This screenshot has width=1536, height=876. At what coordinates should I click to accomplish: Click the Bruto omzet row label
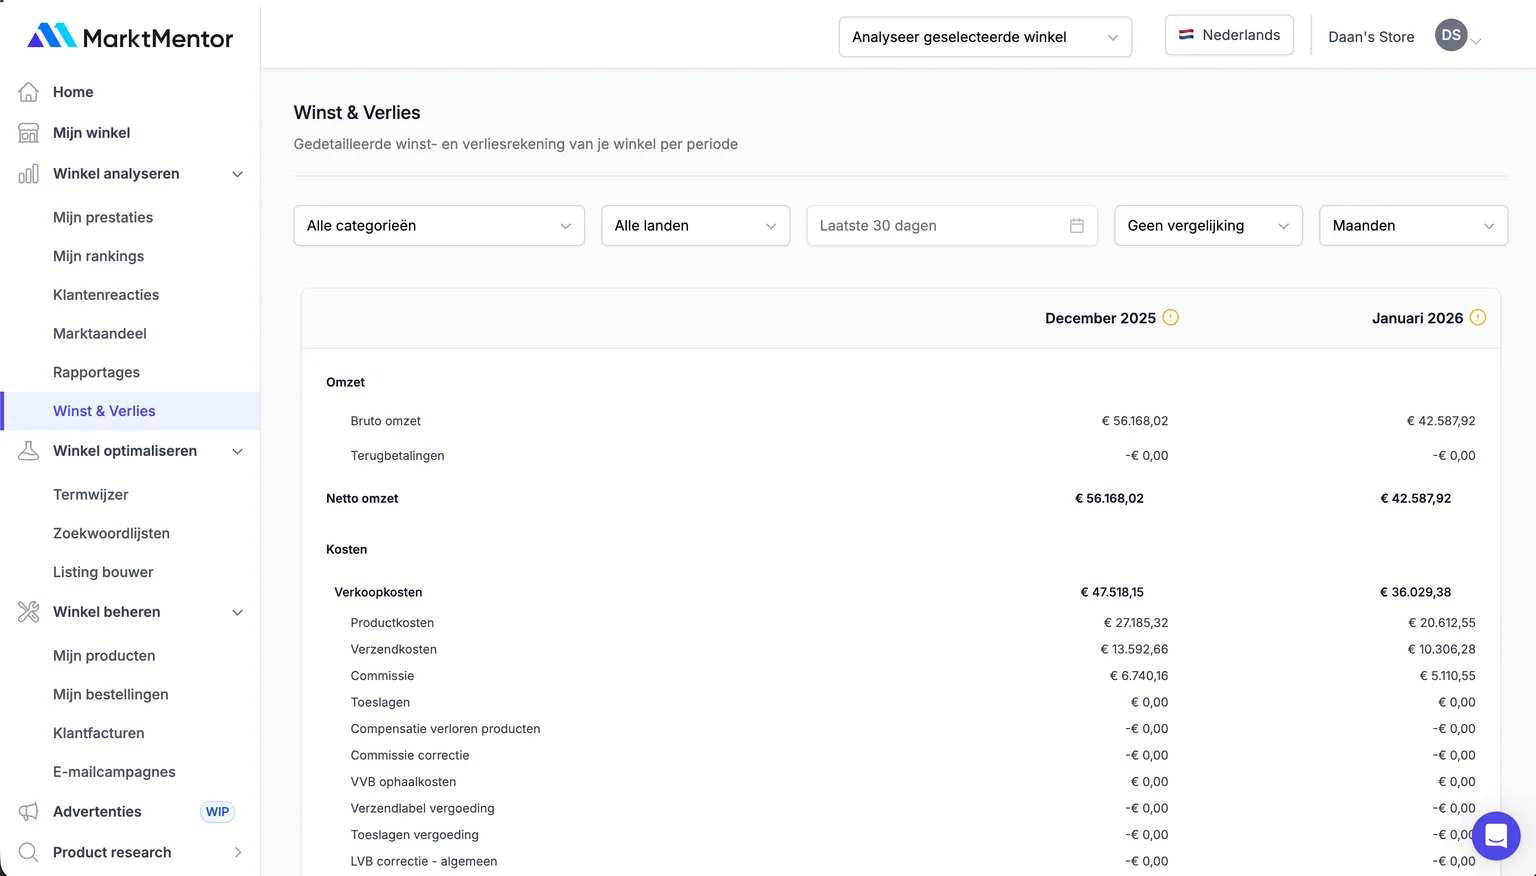point(386,421)
